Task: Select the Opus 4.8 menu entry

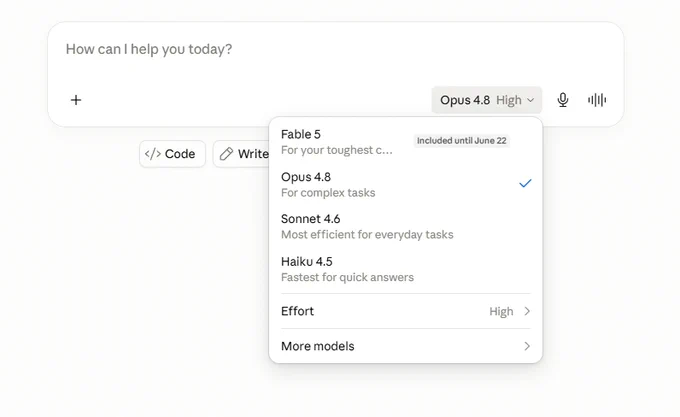Action: (x=405, y=184)
